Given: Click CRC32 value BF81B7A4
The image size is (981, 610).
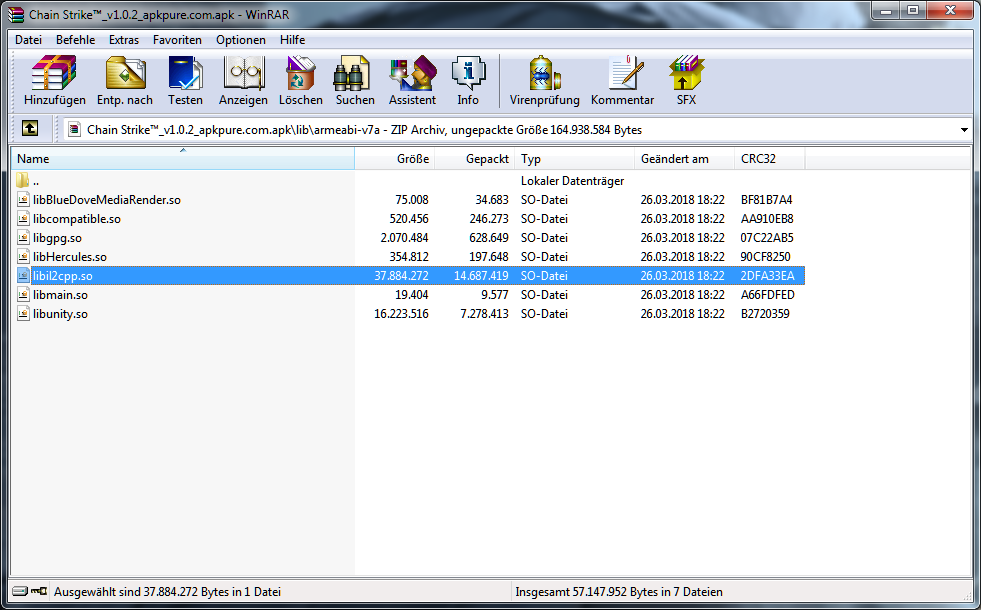Looking at the screenshot, I should tap(766, 200).
